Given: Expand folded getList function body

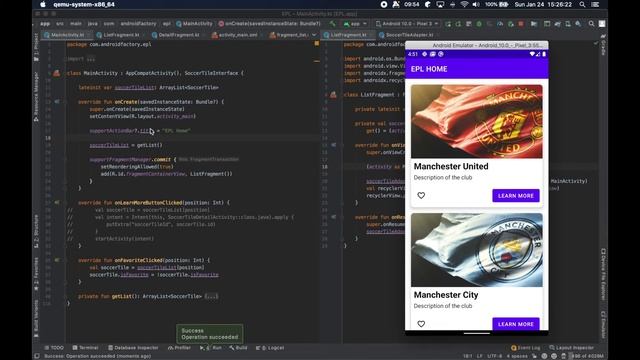Looking at the screenshot, I should [x=211, y=296].
